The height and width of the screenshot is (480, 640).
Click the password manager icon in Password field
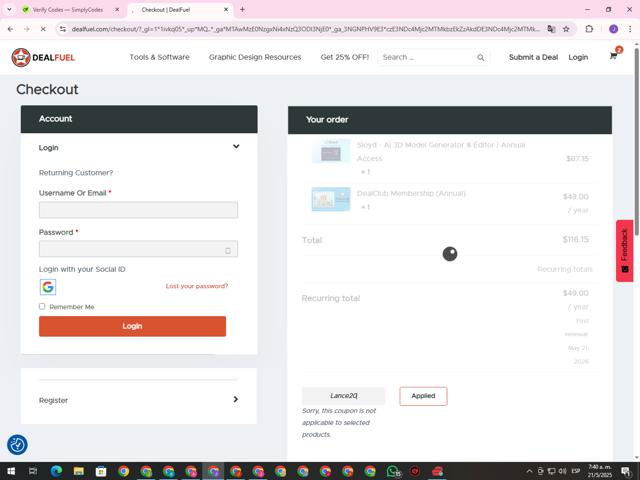point(228,251)
